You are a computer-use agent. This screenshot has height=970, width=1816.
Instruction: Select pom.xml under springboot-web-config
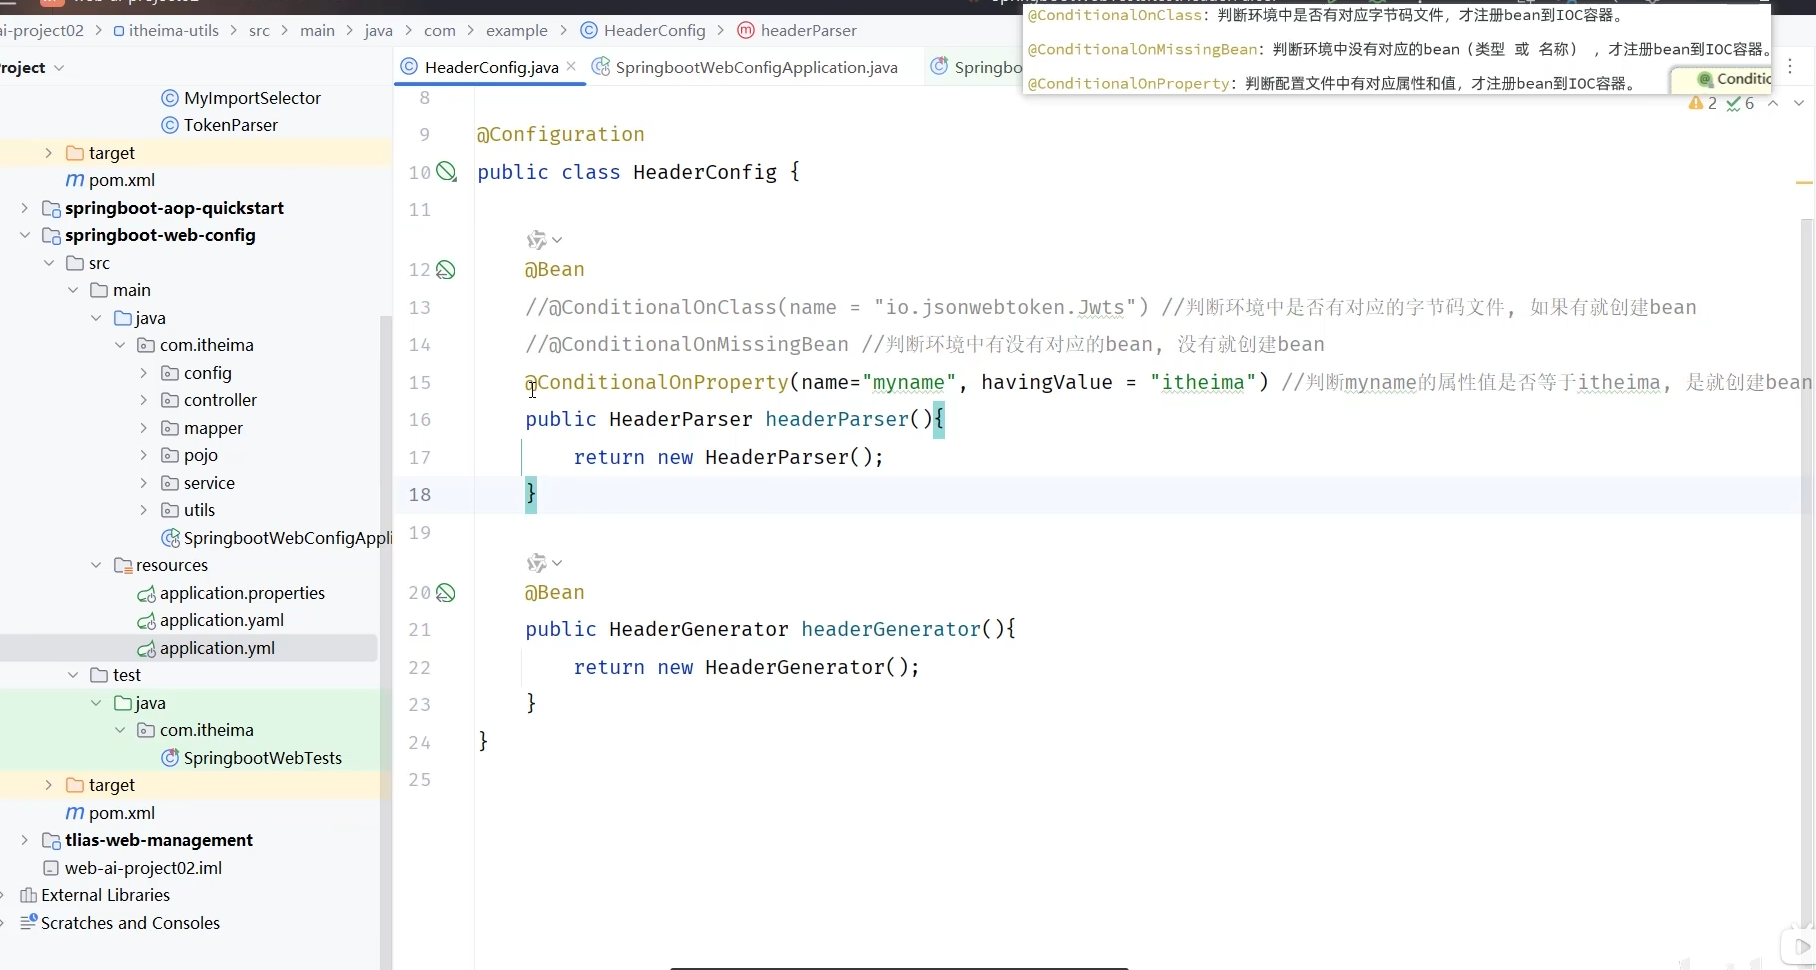122,813
